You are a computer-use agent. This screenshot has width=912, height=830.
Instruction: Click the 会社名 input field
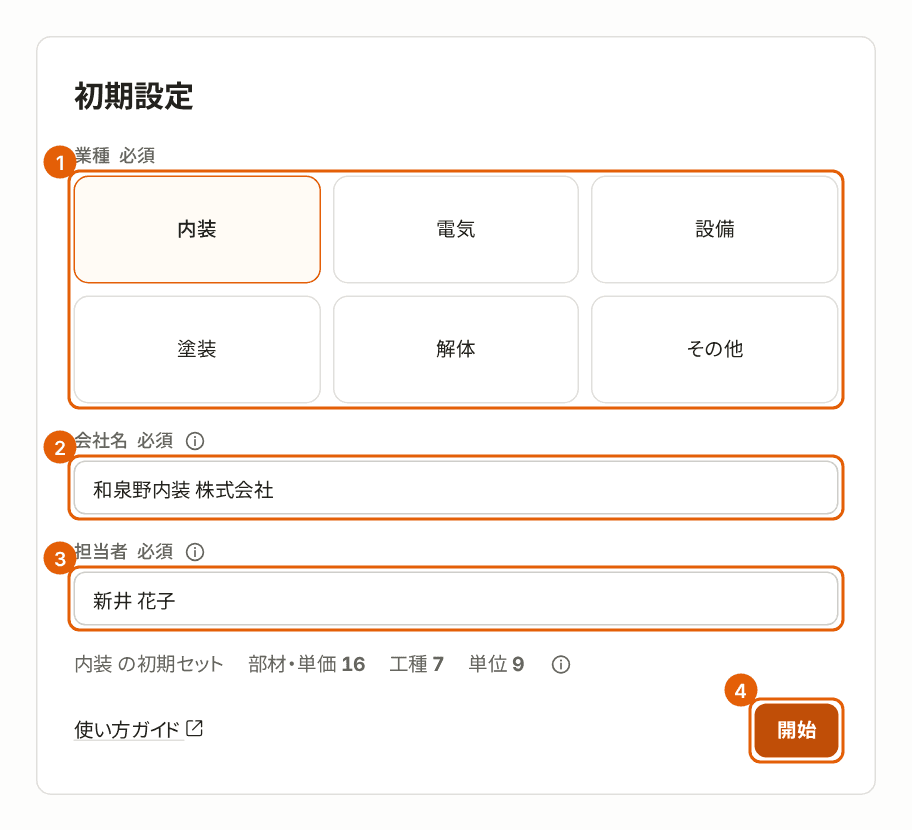tap(456, 488)
